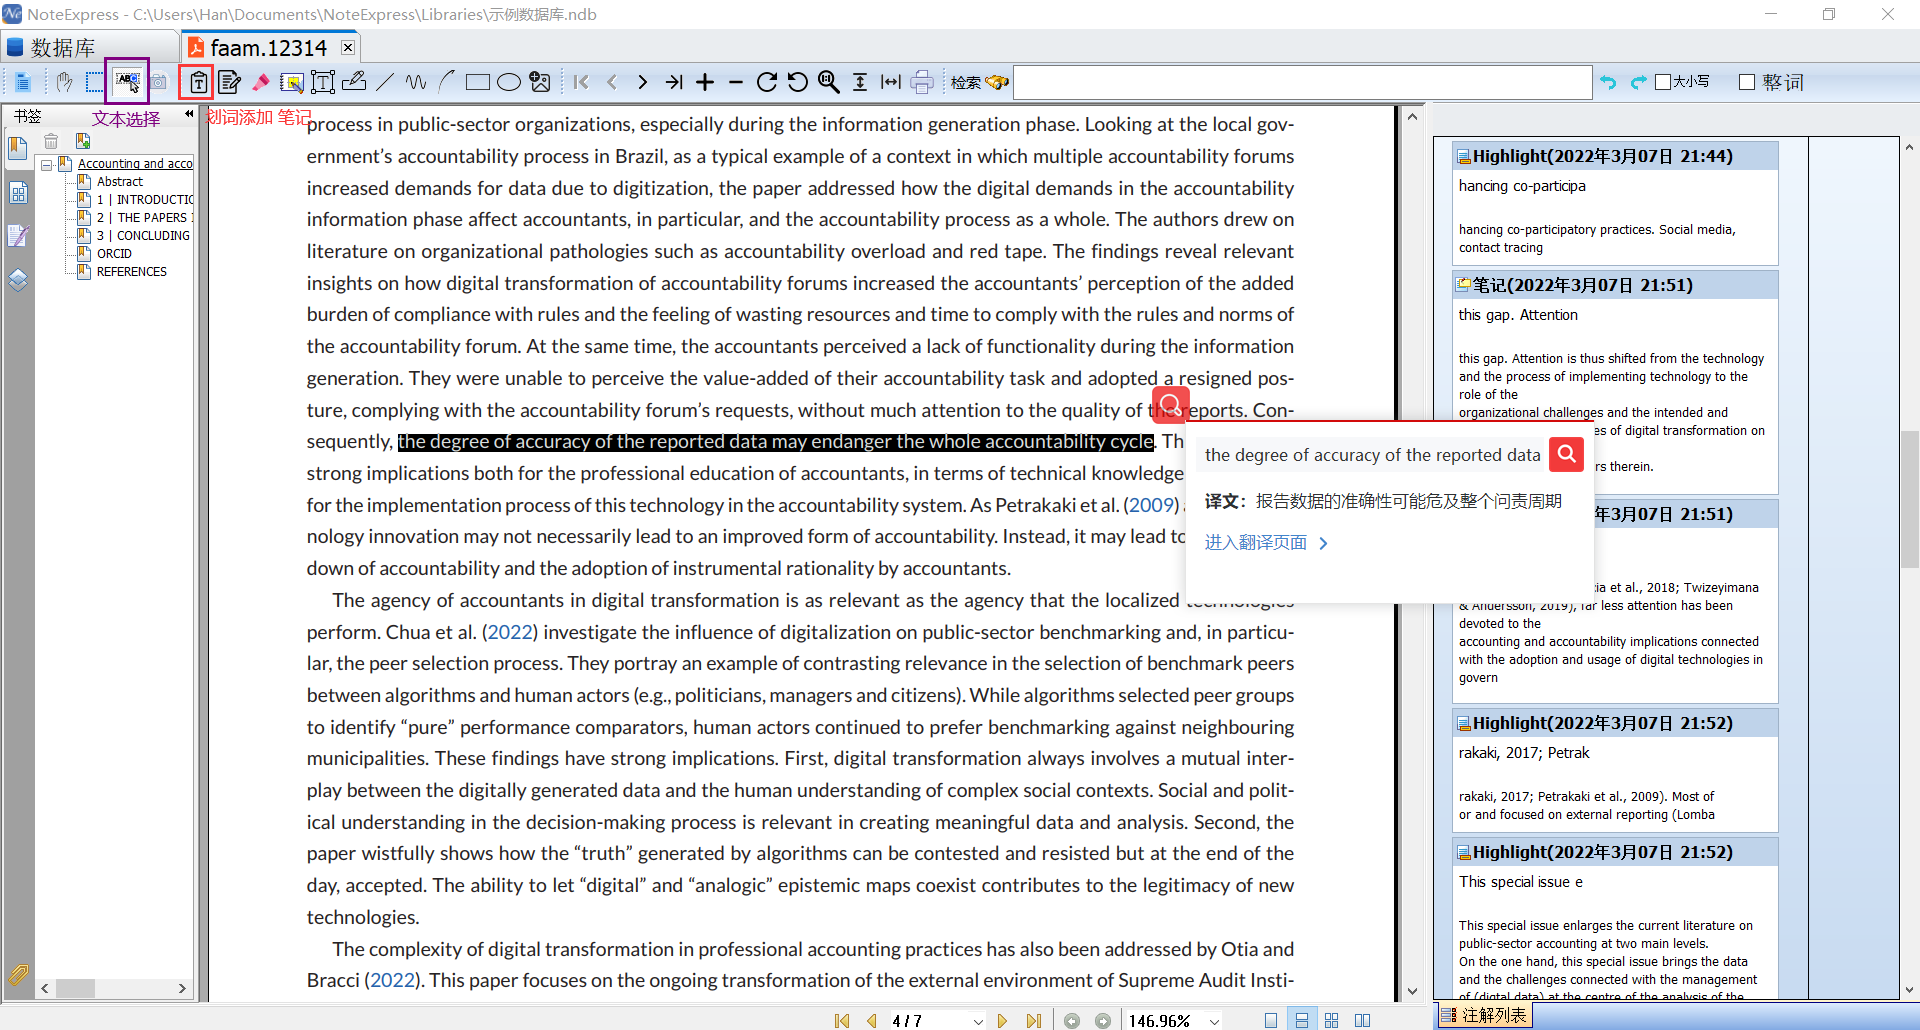Click the redo arrow icon
Screen dimensions: 1920x1030
[x=1638, y=82]
